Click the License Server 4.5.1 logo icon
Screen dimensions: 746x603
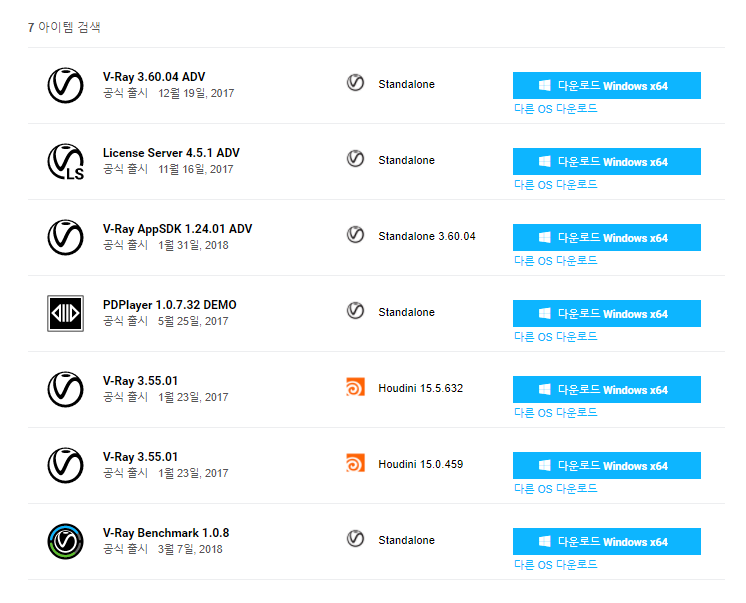coord(65,161)
